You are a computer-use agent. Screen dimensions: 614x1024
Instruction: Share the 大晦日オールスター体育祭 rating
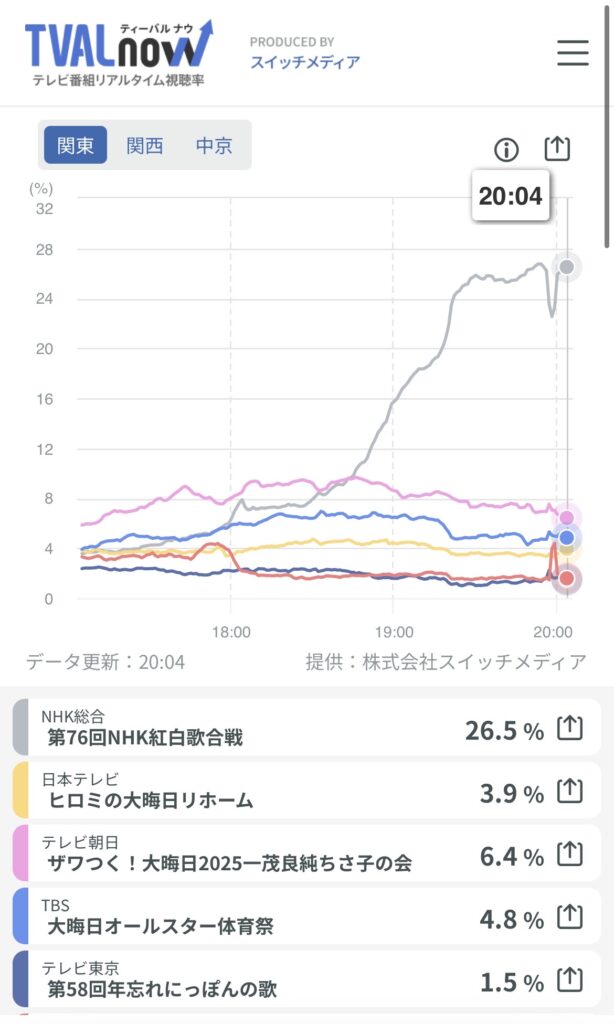[x=570, y=917]
